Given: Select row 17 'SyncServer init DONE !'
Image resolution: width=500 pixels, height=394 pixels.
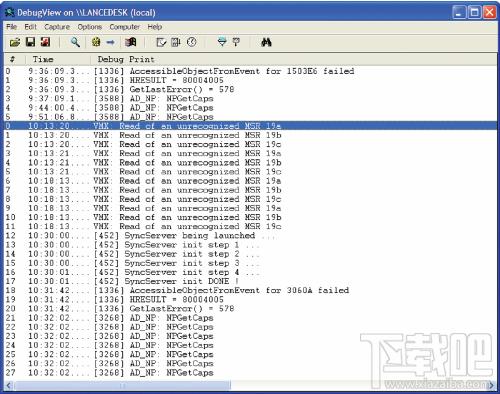Looking at the screenshot, I should click(250, 281).
